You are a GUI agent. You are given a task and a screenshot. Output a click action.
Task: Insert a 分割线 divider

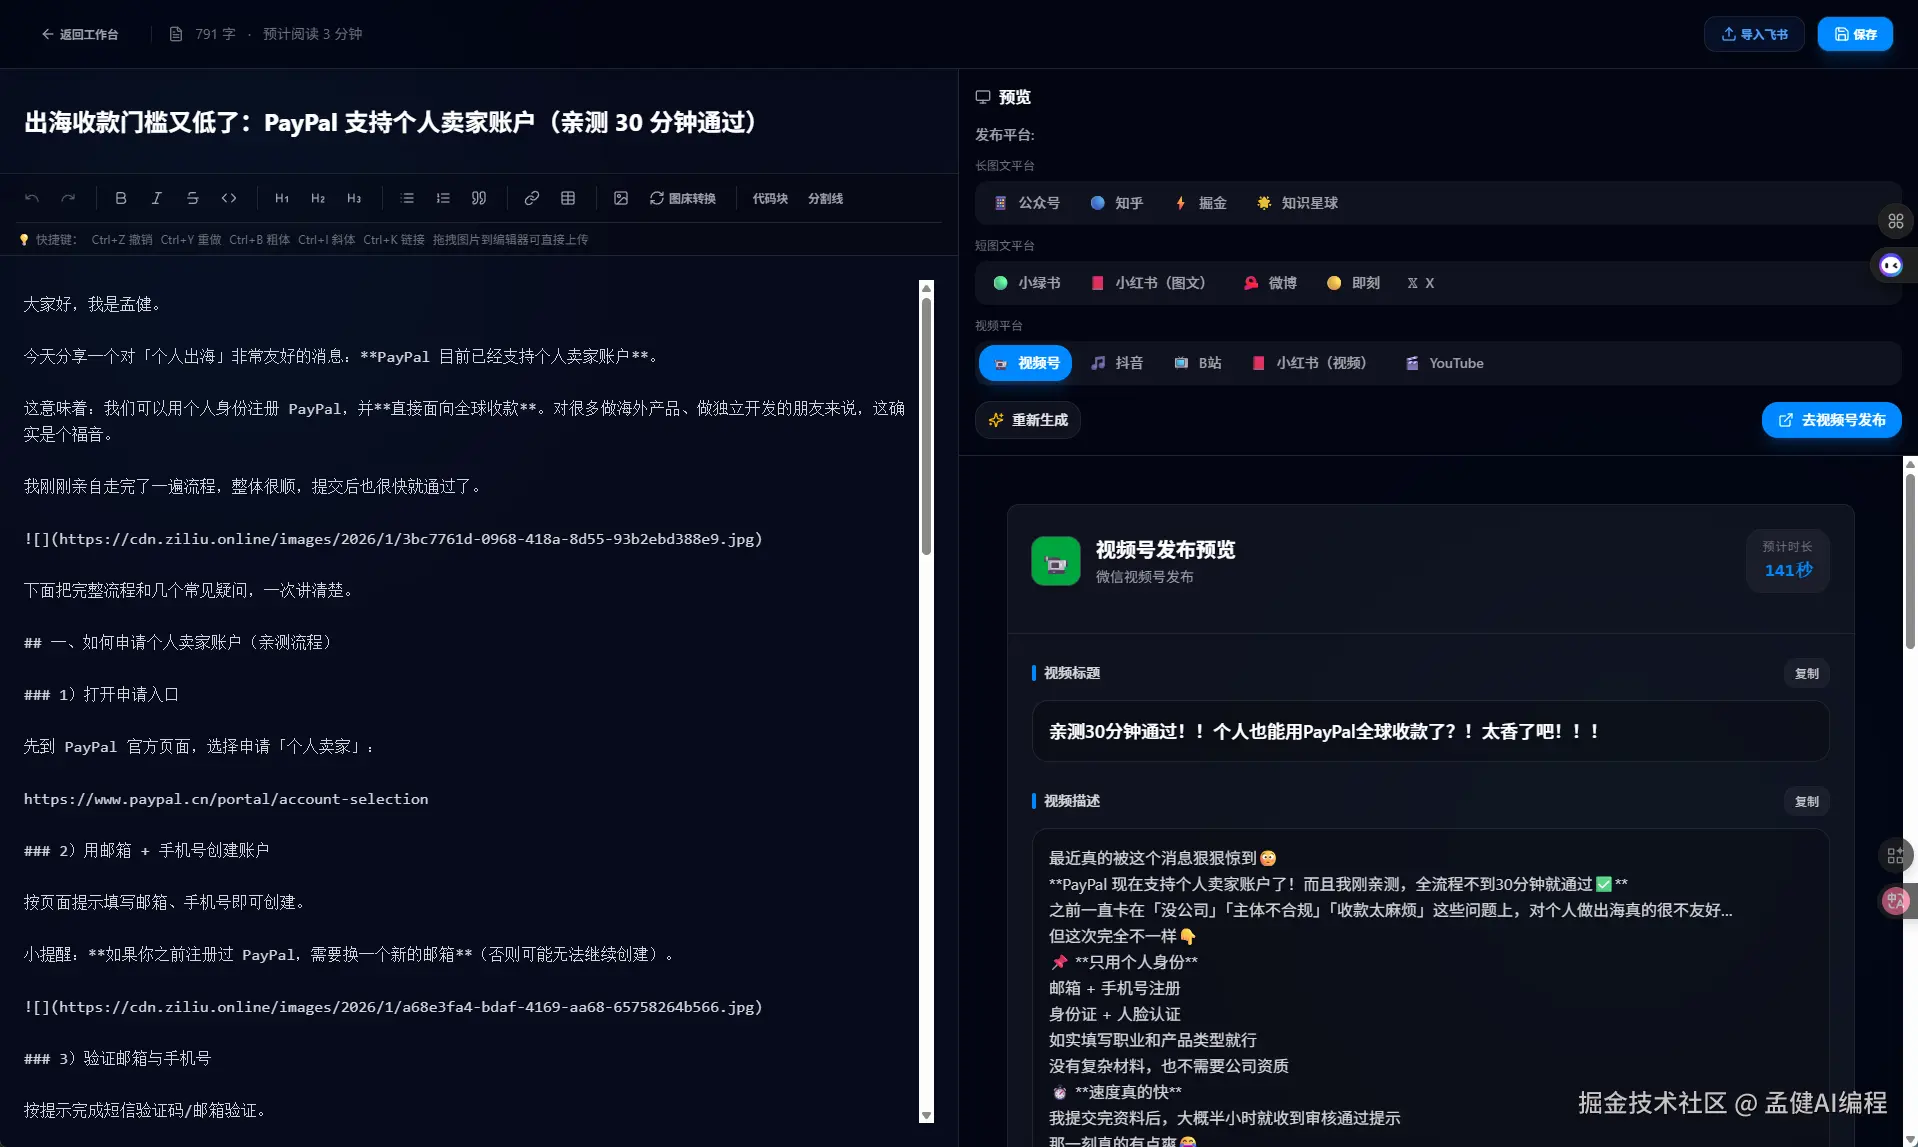pyautogui.click(x=826, y=198)
